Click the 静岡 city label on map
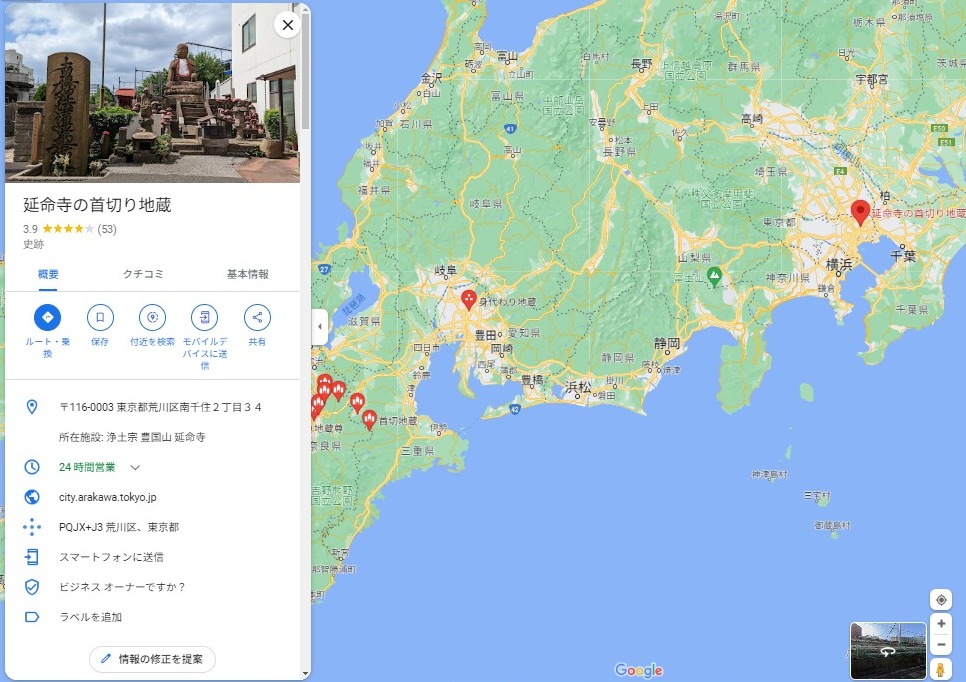The height and width of the screenshot is (682, 966). click(x=667, y=343)
